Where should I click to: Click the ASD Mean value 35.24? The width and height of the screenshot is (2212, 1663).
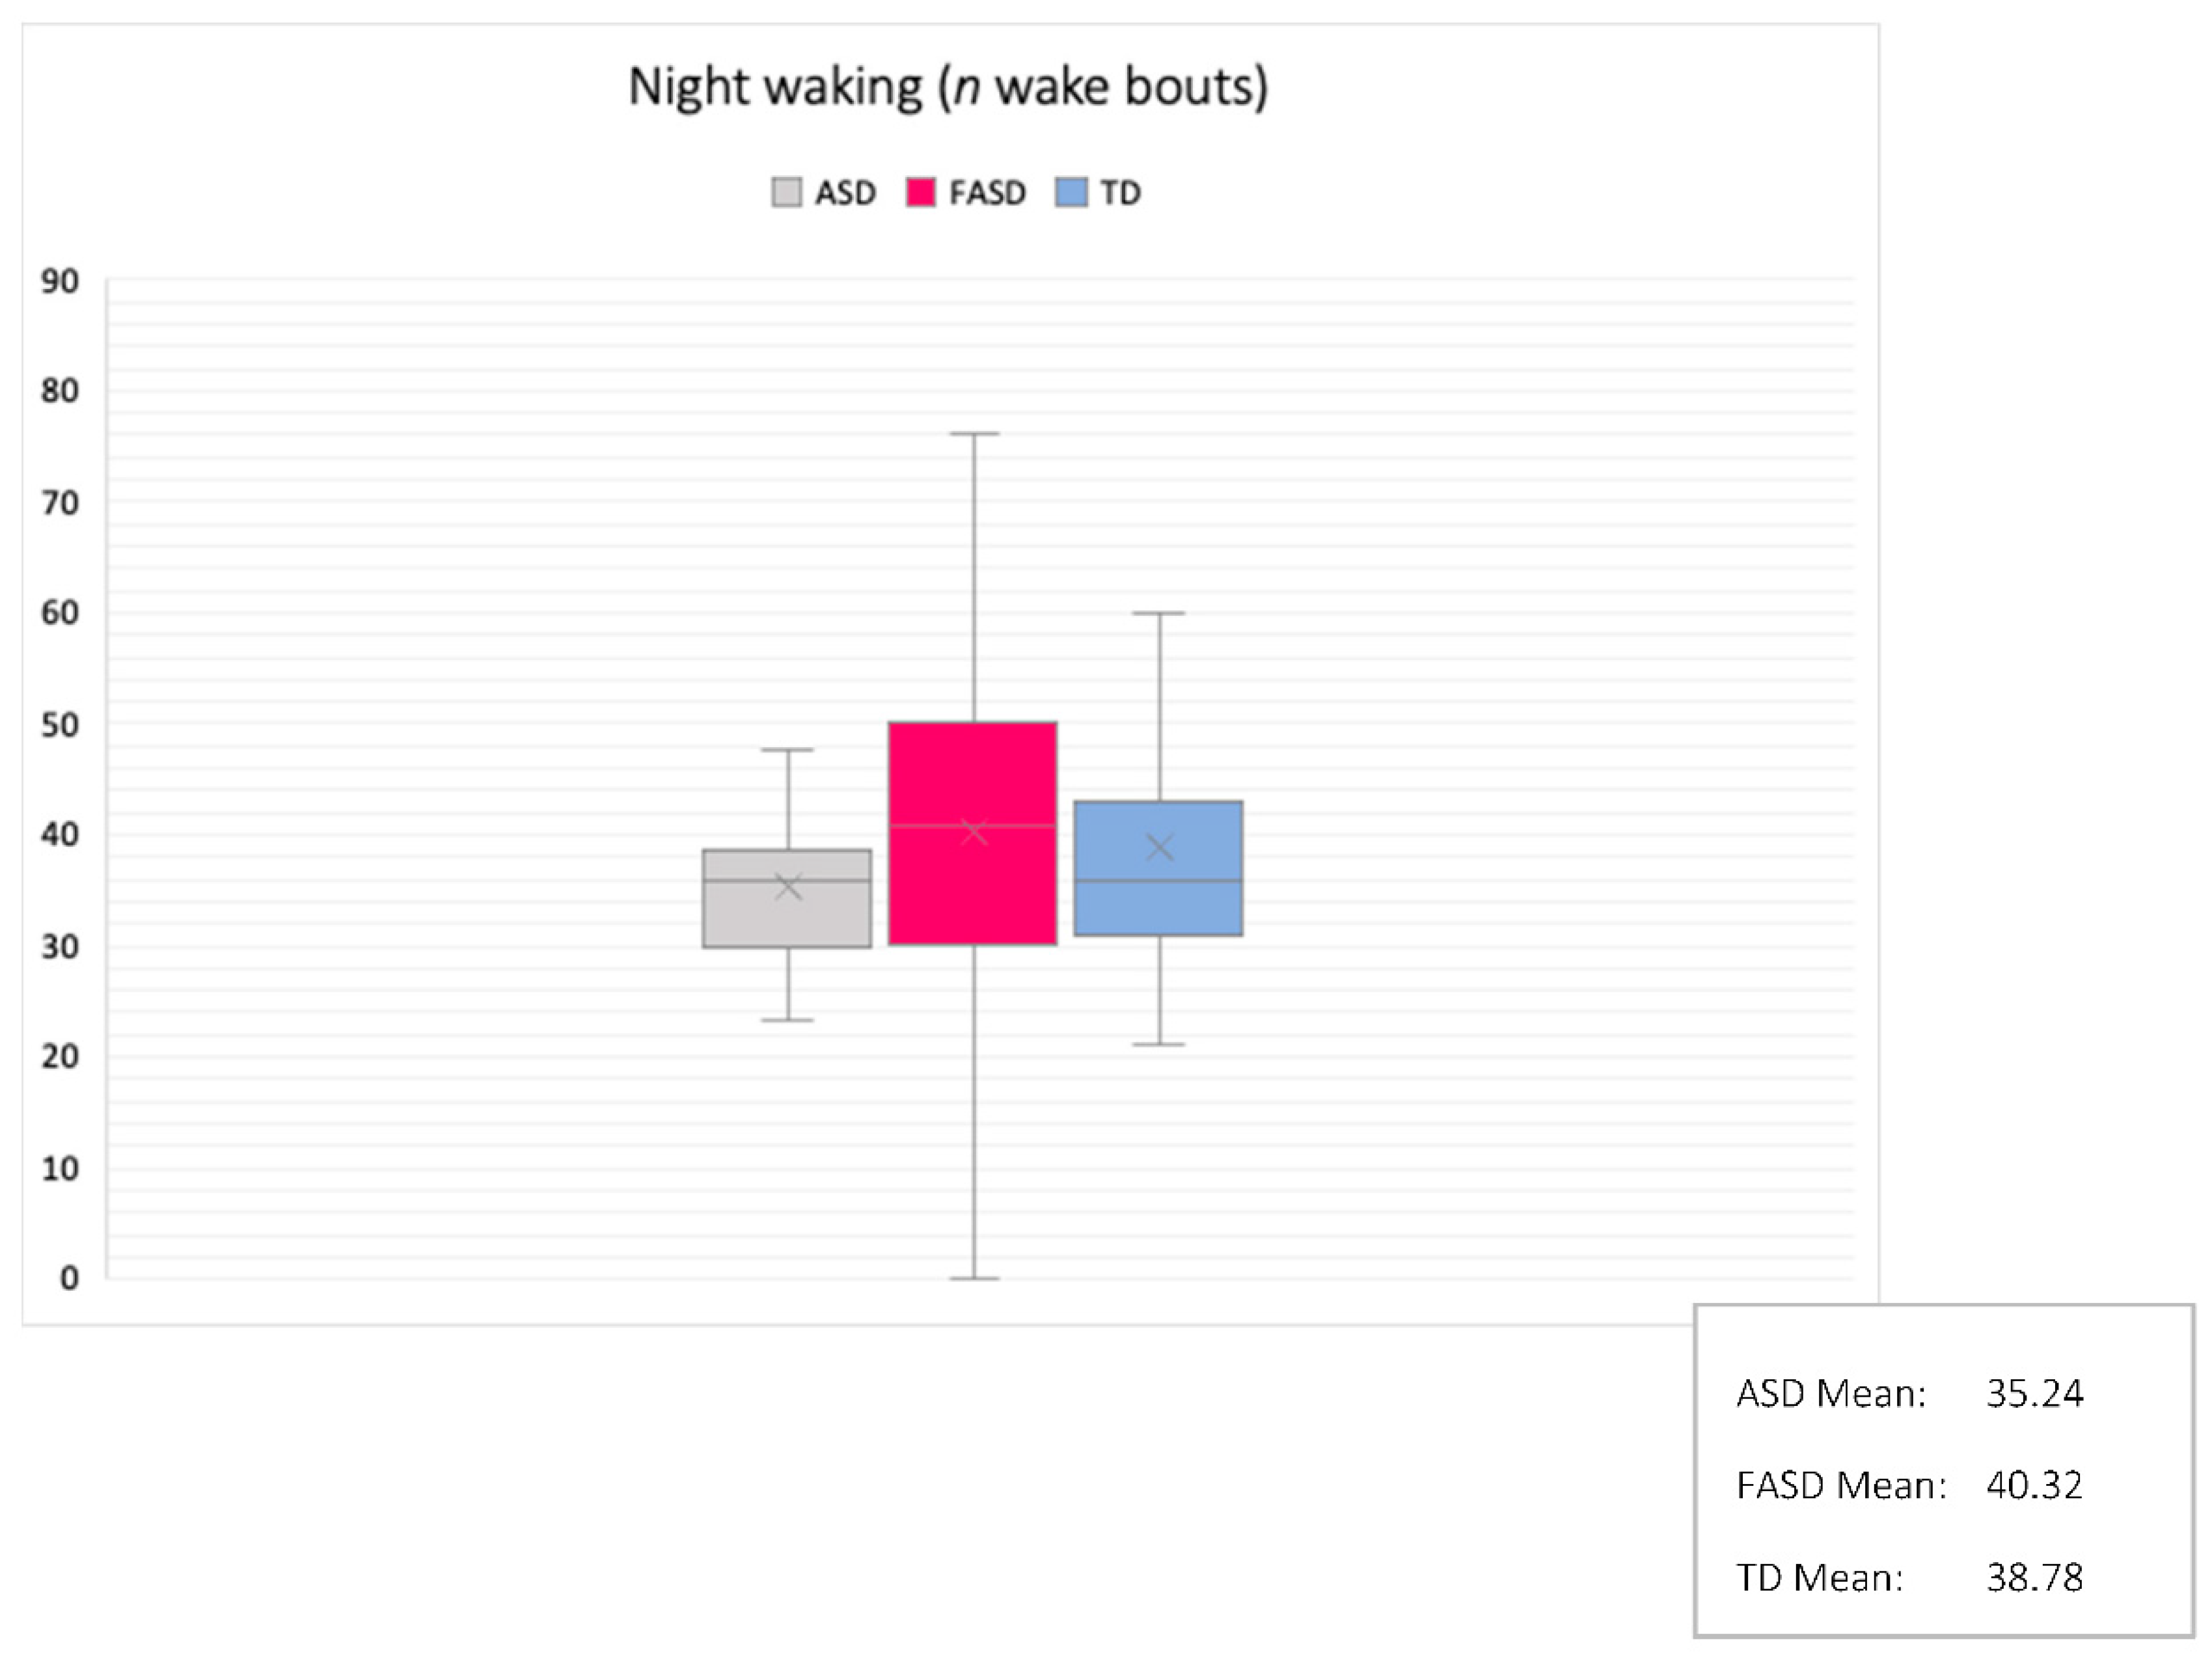coord(2034,1393)
